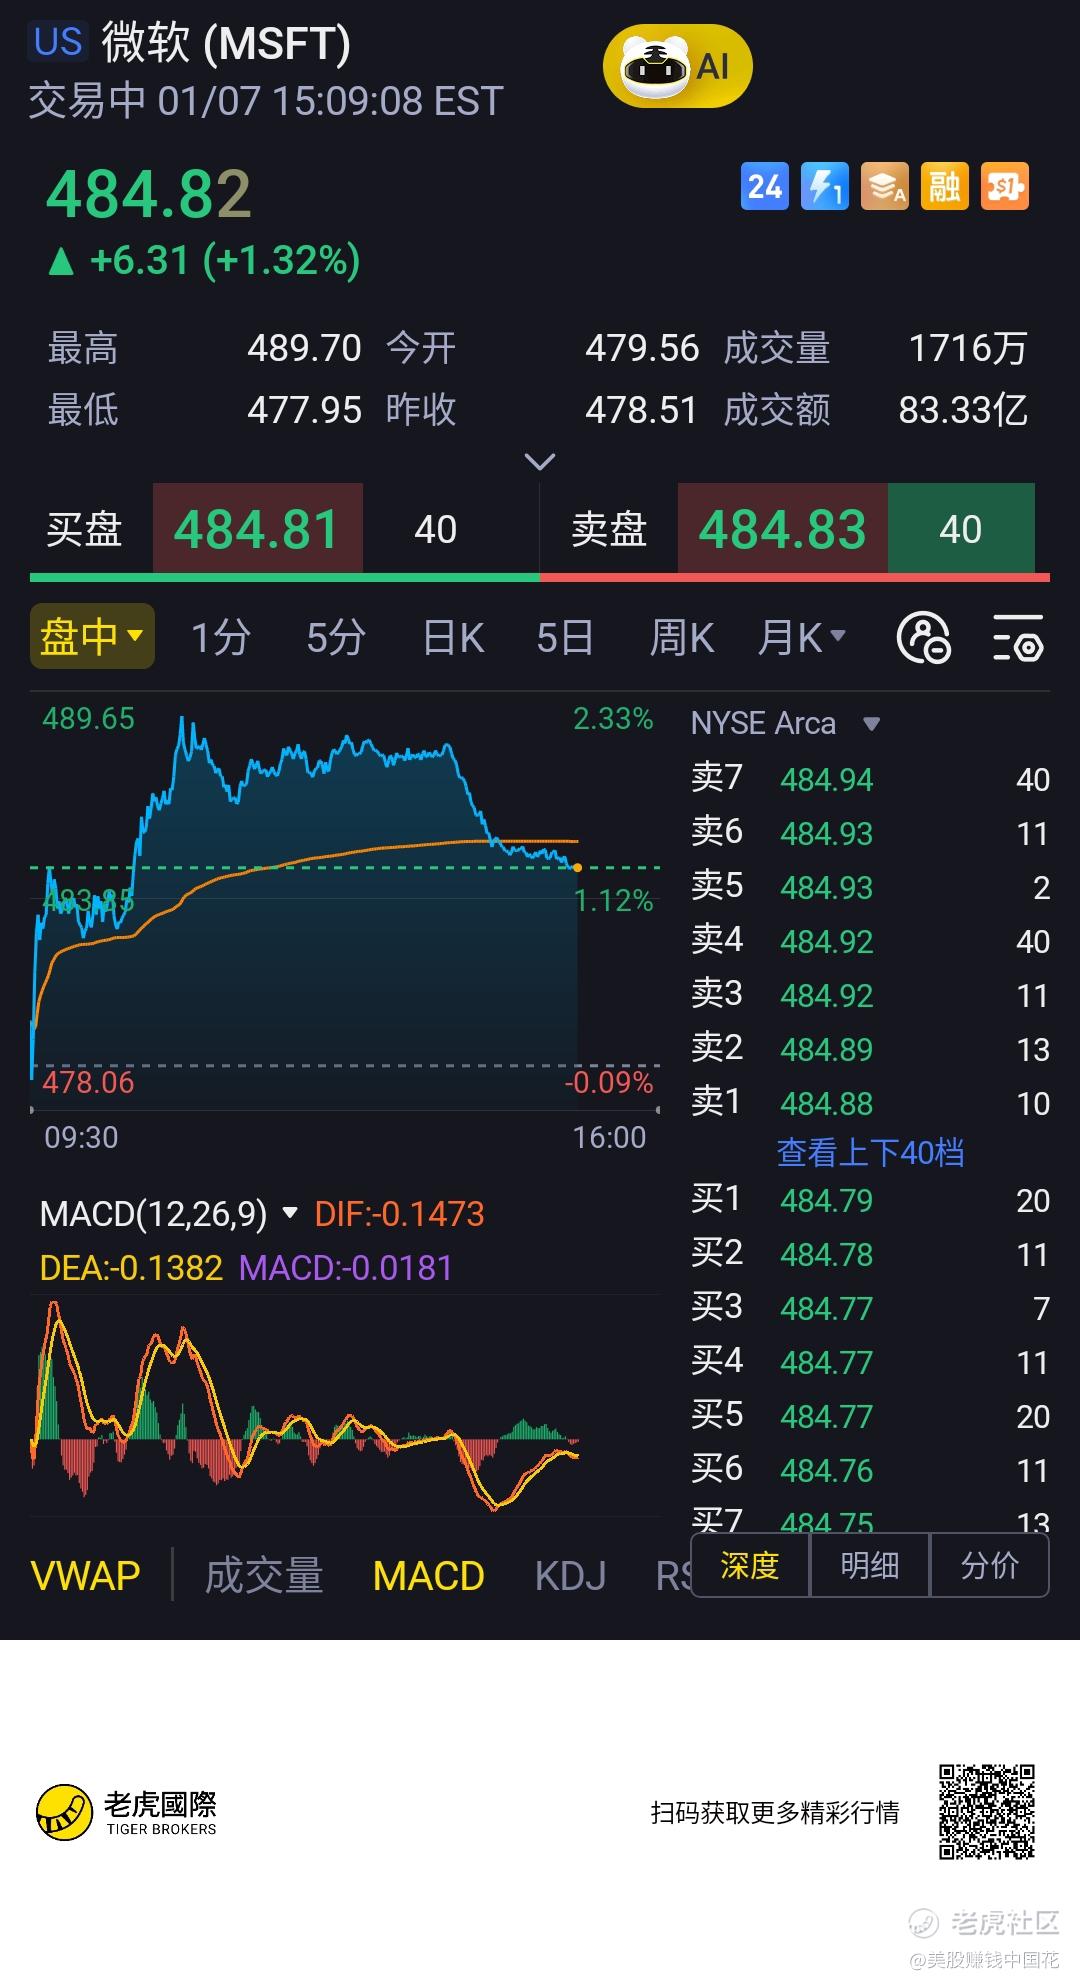Tap 今开 value 479.56
1080x1985 pixels.
(x=642, y=349)
